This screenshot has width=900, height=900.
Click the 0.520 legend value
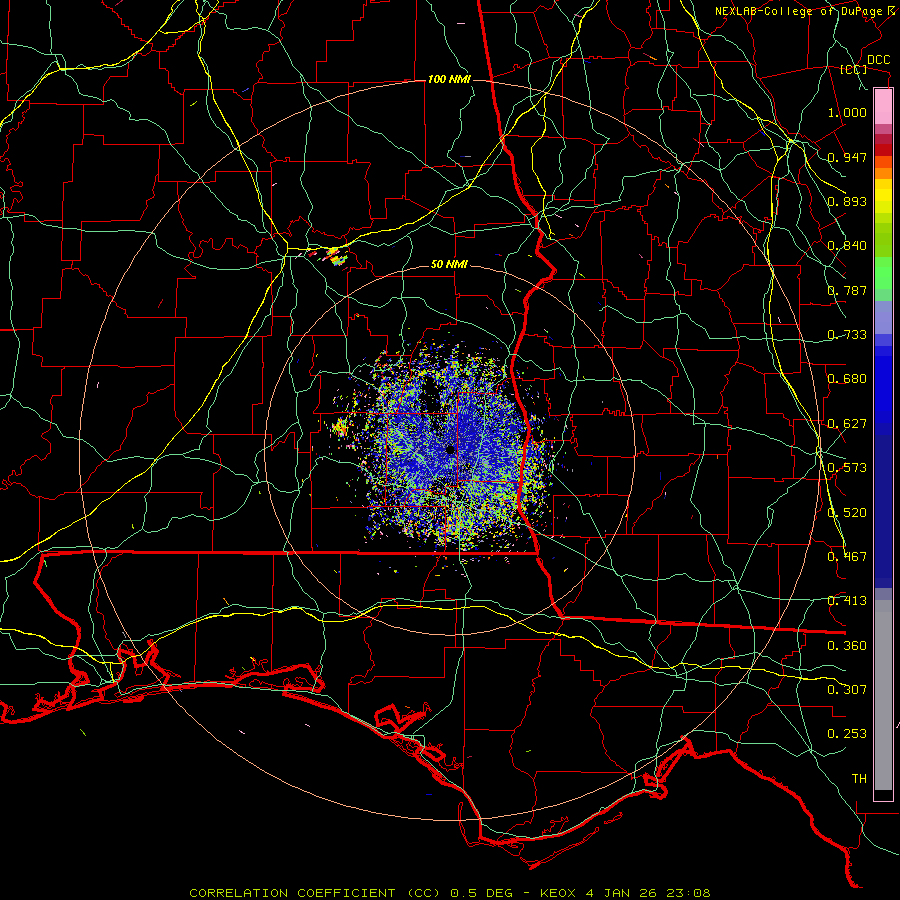847,513
